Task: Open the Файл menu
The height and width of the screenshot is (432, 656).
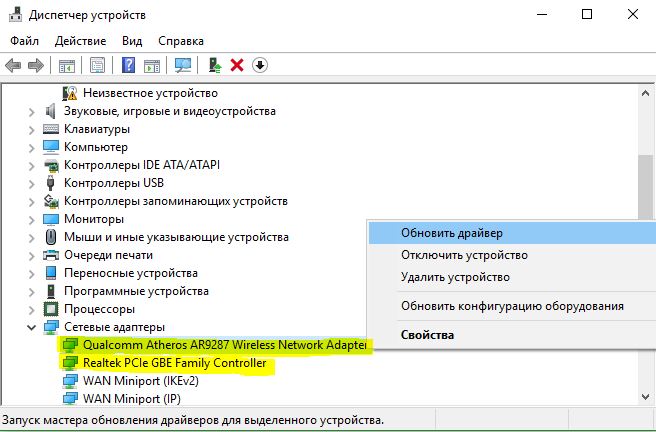Action: (24, 41)
